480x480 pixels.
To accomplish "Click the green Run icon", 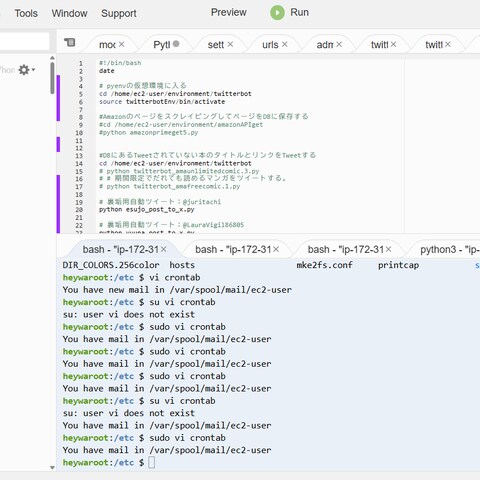I will coord(277,13).
